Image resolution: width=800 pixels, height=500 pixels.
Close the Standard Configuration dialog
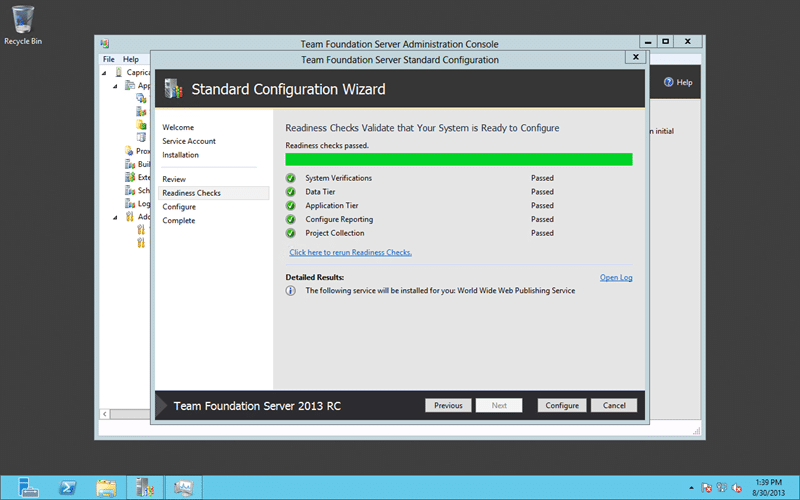pos(636,57)
